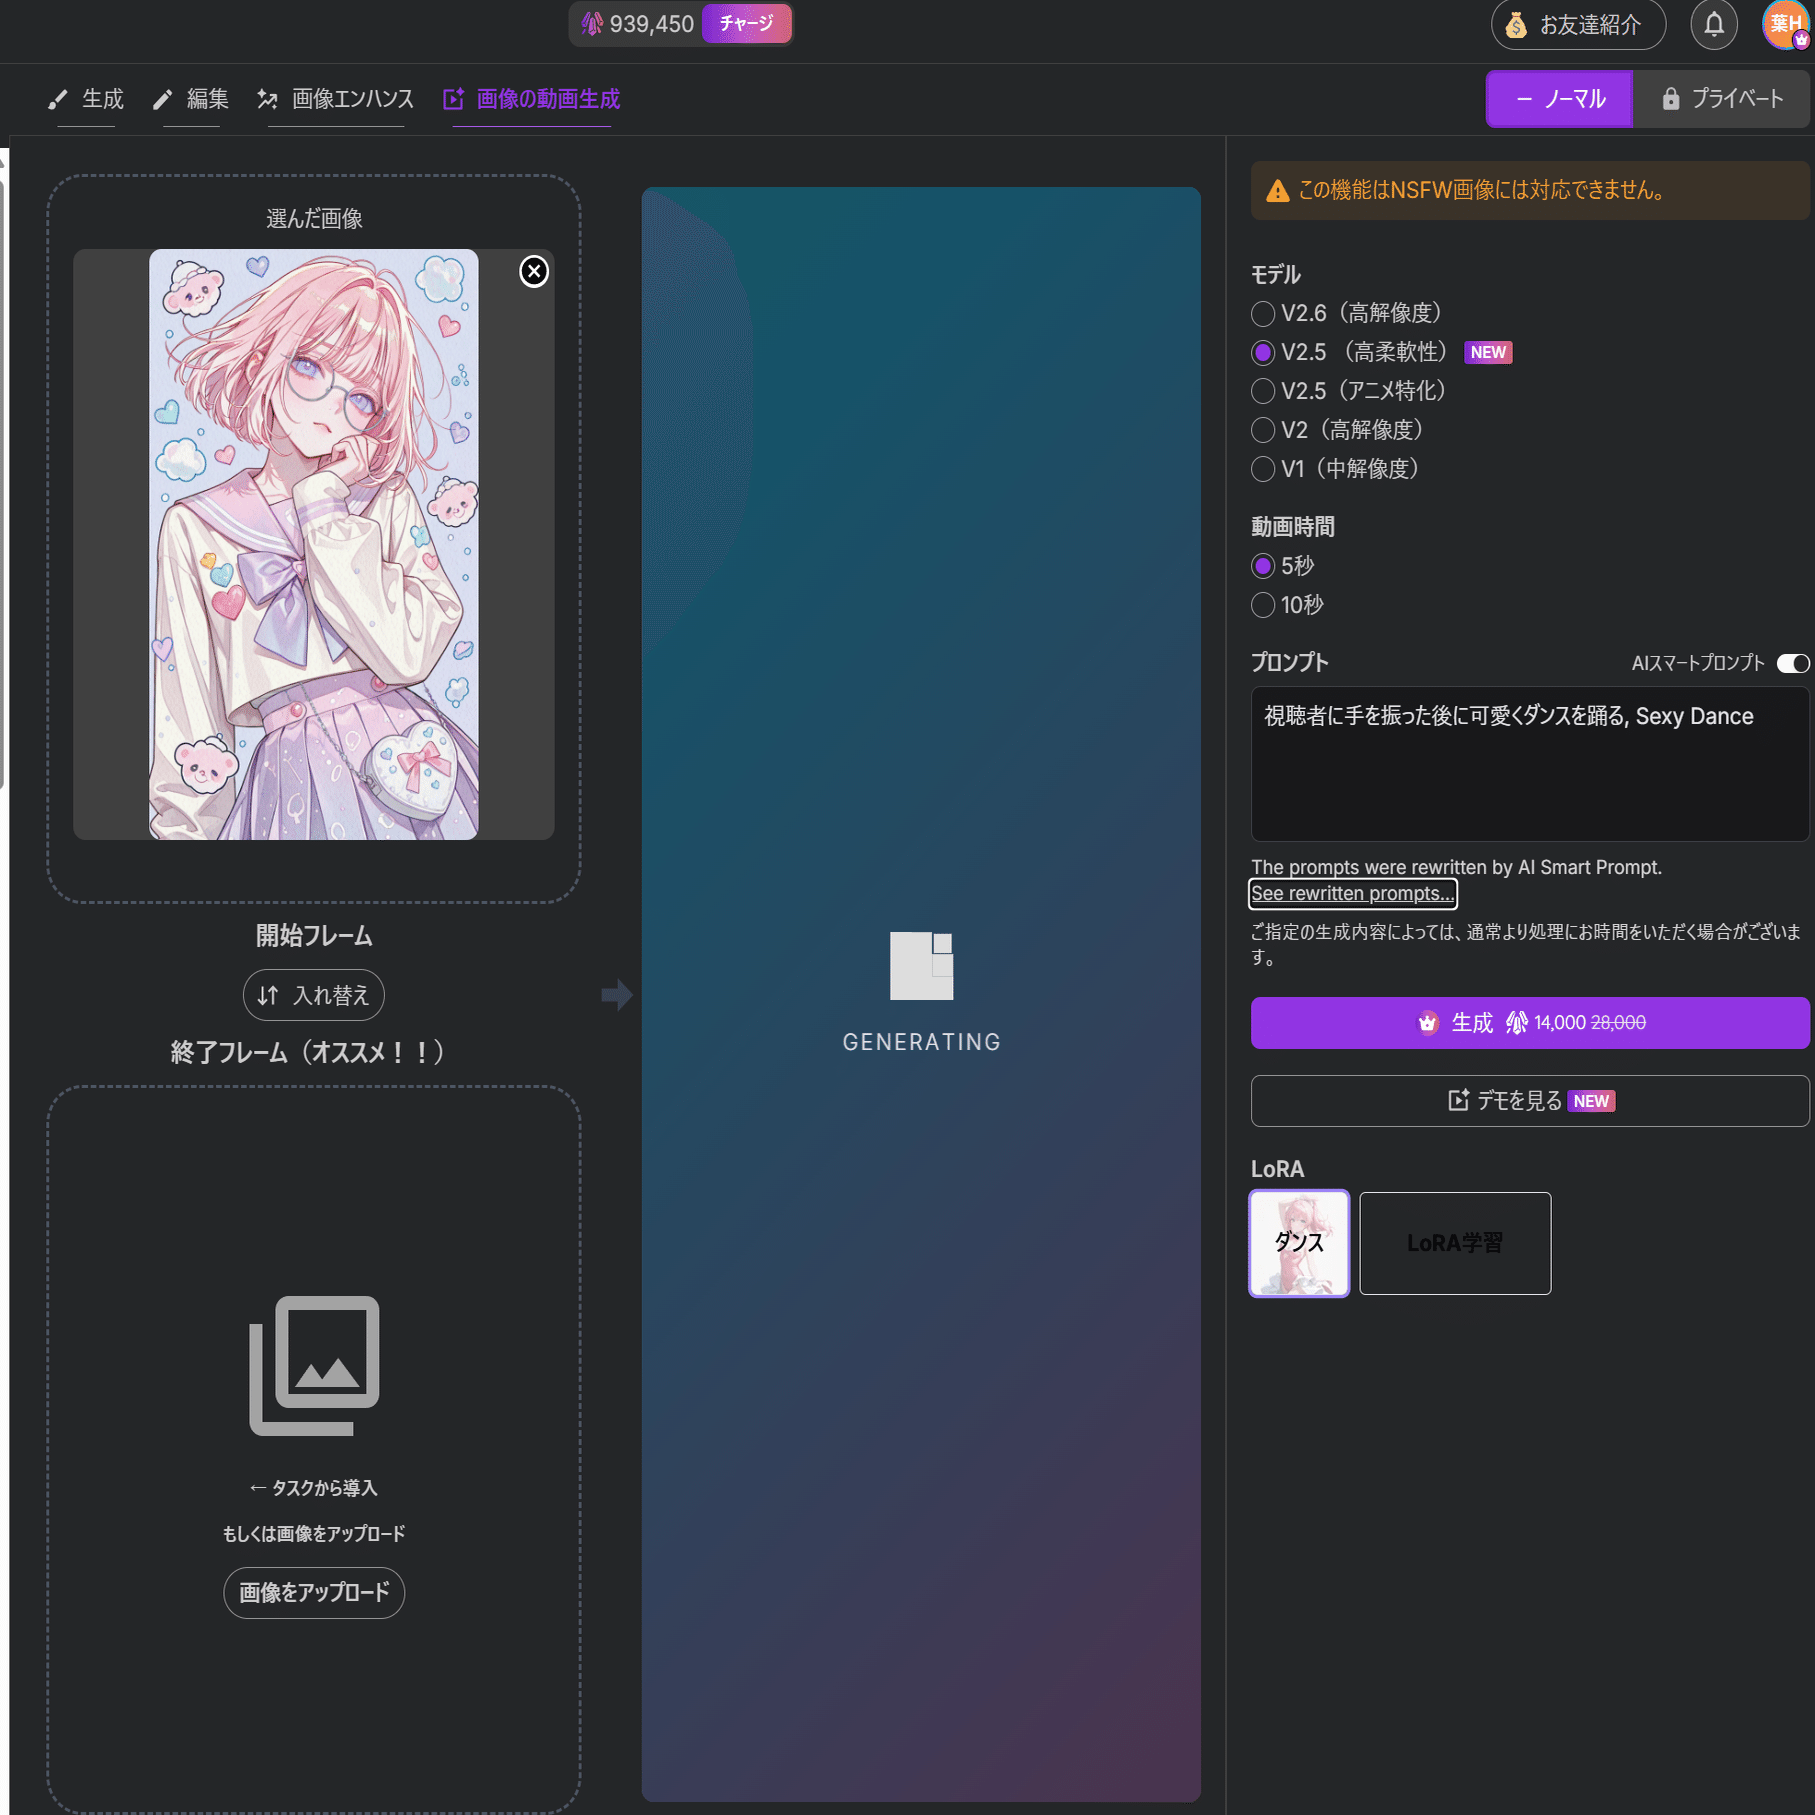The image size is (1815, 1815).
Task: Click inside the prompt text area
Action: point(1528,763)
